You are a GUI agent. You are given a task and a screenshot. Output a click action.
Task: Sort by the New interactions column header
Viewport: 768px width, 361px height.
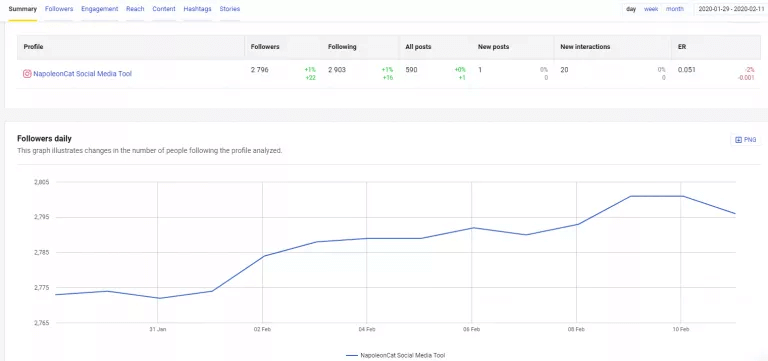point(585,47)
